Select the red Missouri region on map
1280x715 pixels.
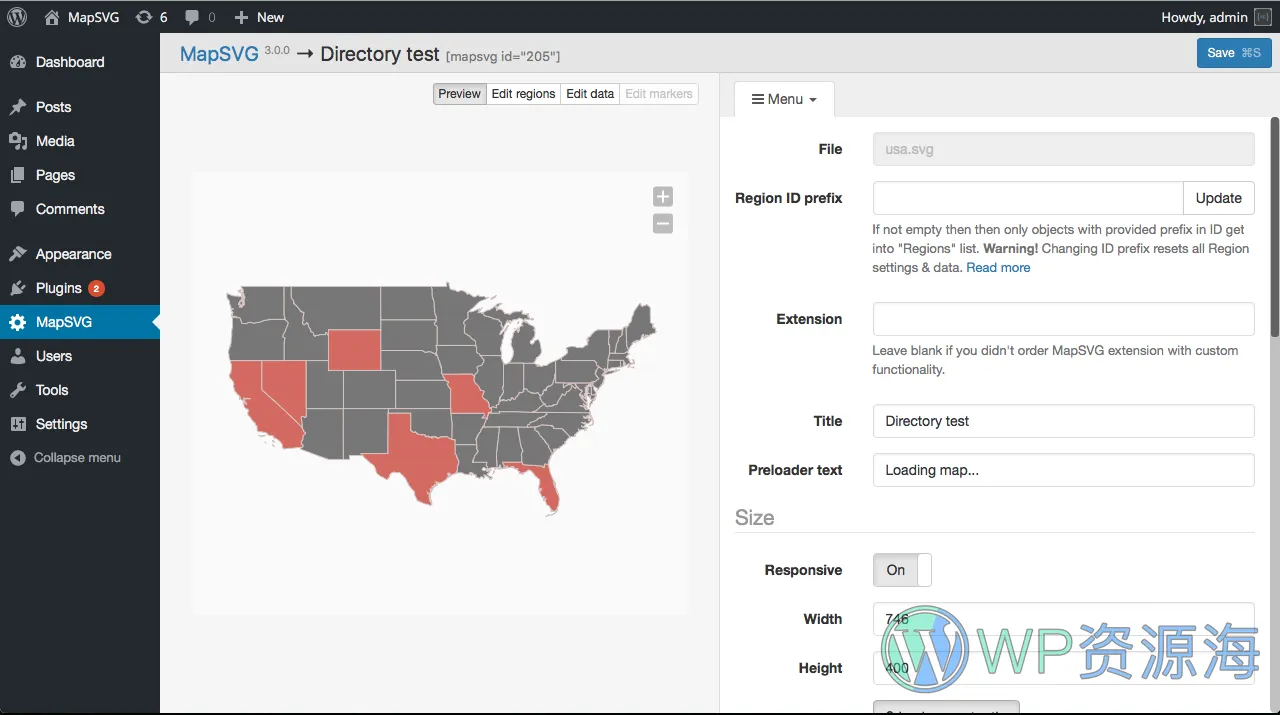tap(468, 396)
